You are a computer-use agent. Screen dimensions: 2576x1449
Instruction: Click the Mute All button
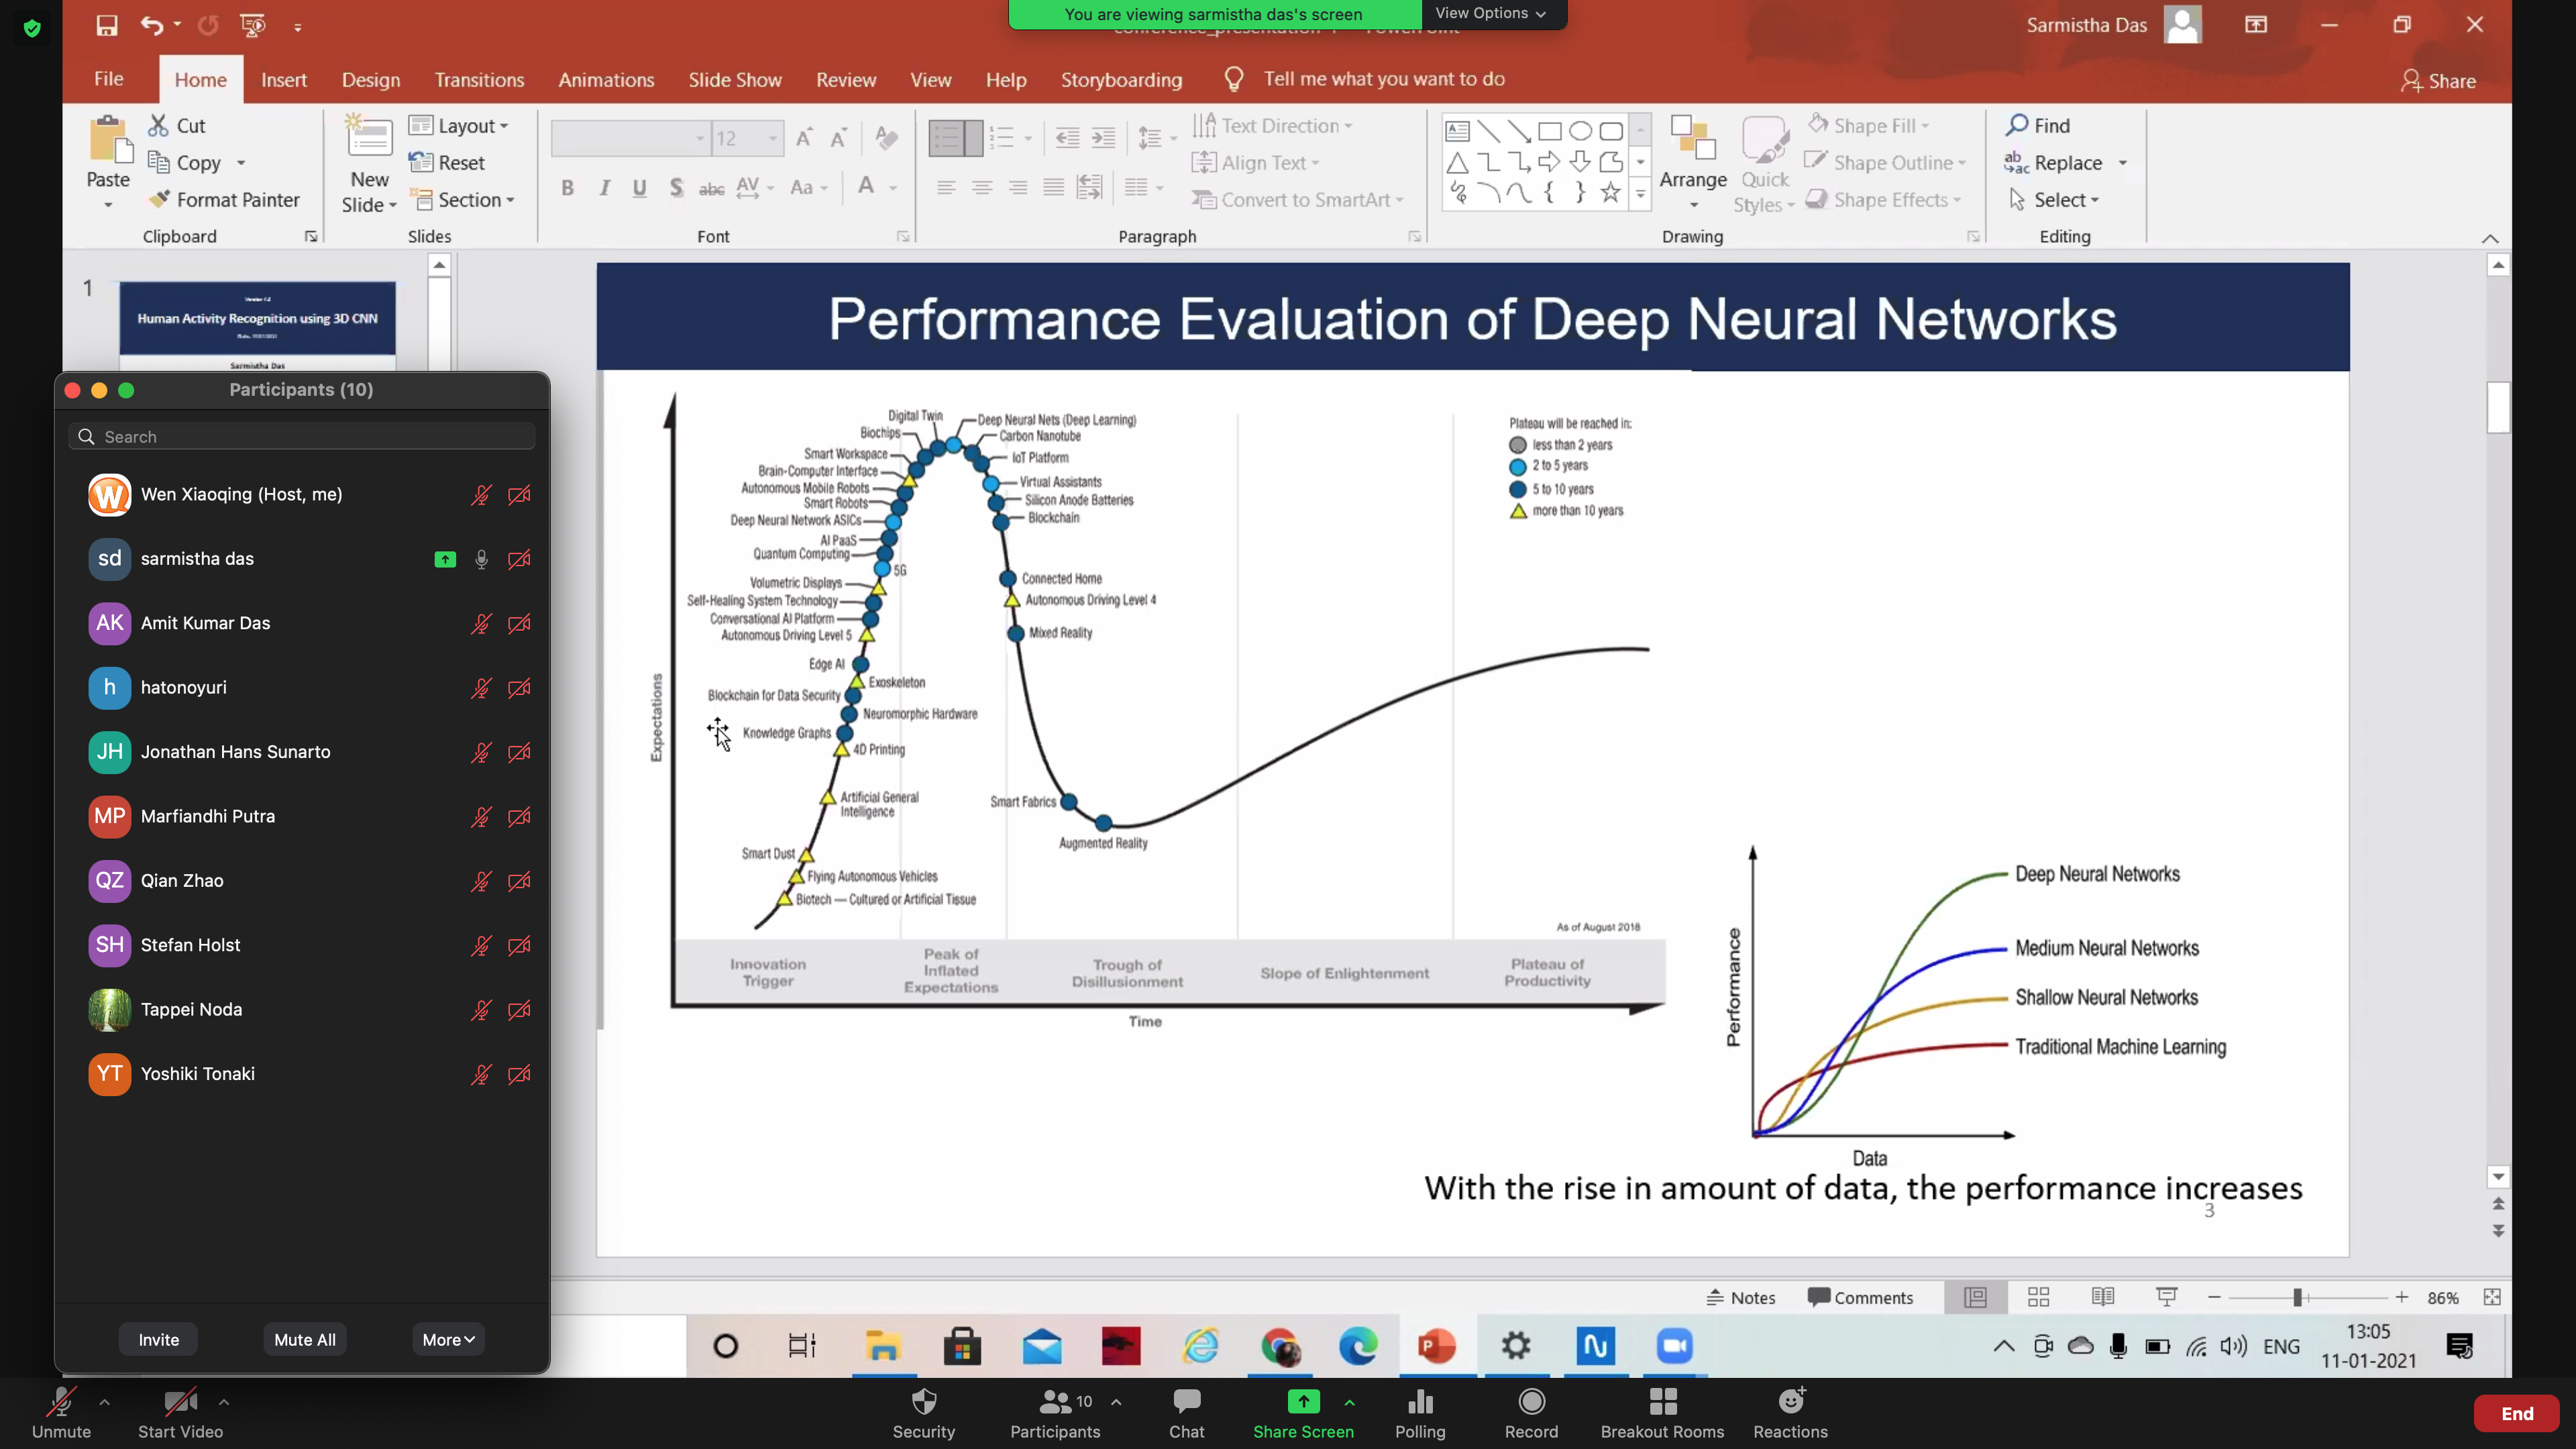[x=305, y=1339]
